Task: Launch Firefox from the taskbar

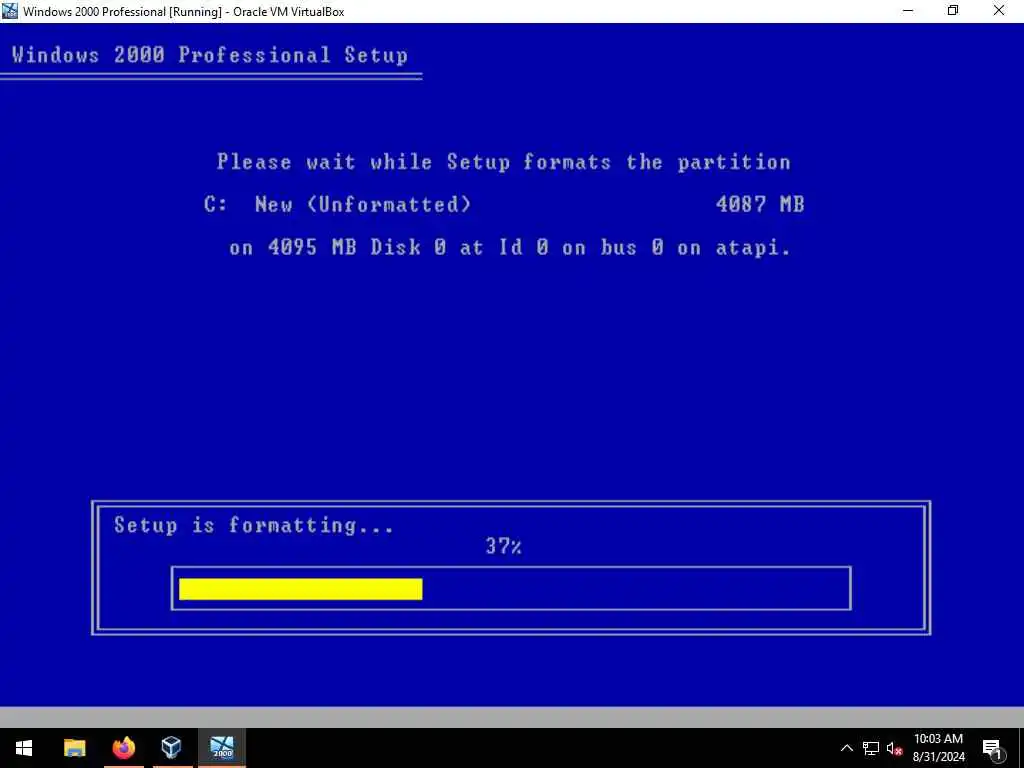Action: tap(123, 748)
